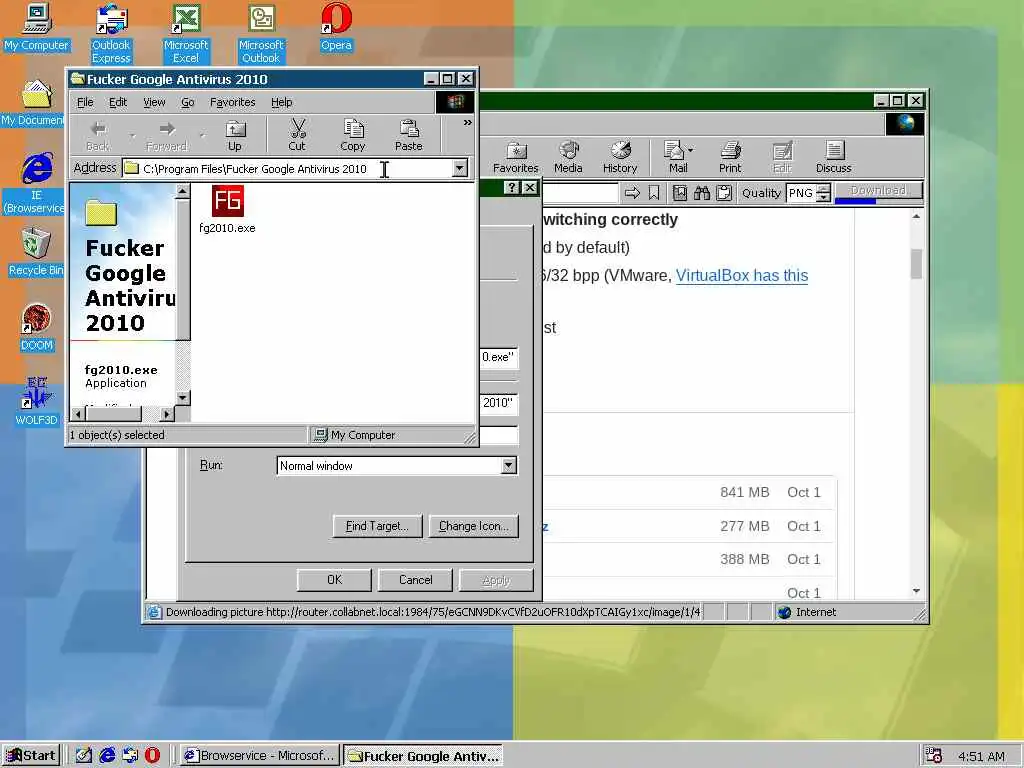This screenshot has height=768, width=1024.
Task: Launch Outlook Express from the desktop
Action: pos(111,34)
